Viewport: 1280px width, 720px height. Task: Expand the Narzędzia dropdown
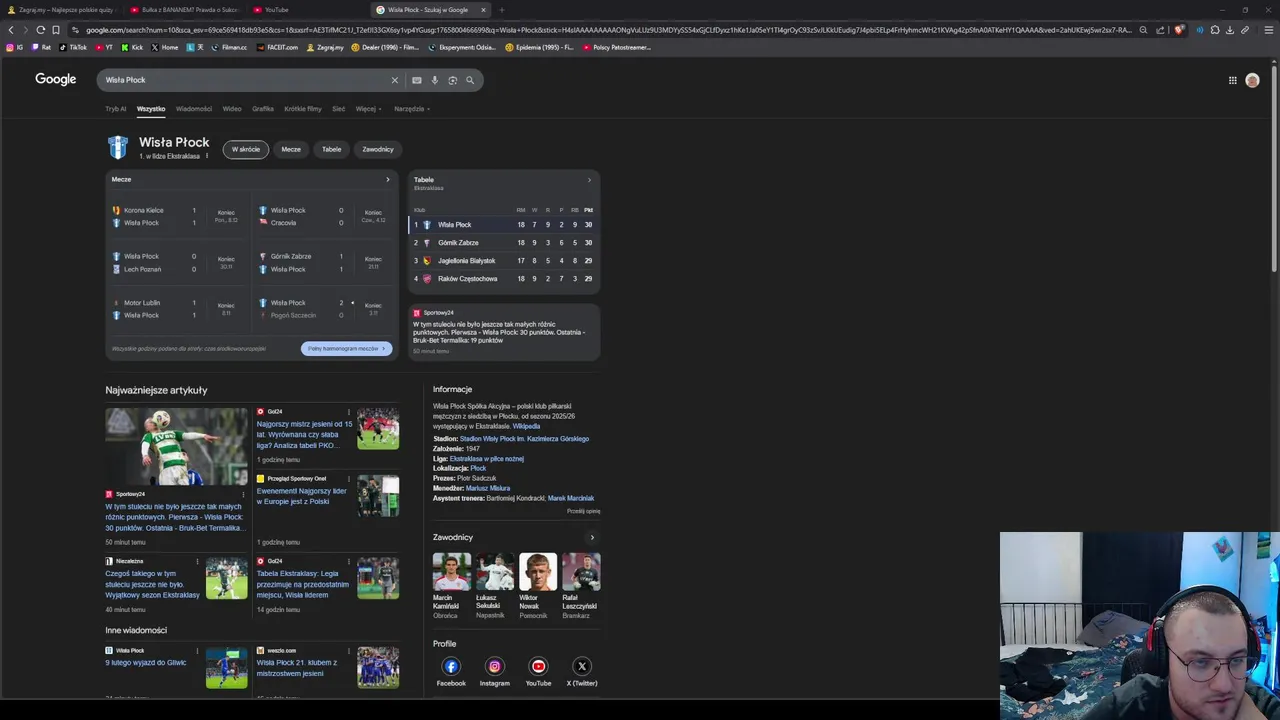(411, 109)
